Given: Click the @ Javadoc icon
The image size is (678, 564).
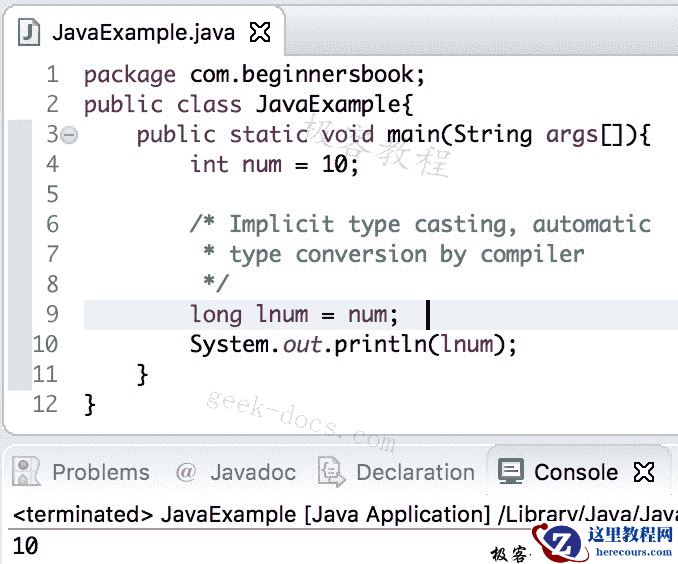Looking at the screenshot, I should click(x=186, y=472).
